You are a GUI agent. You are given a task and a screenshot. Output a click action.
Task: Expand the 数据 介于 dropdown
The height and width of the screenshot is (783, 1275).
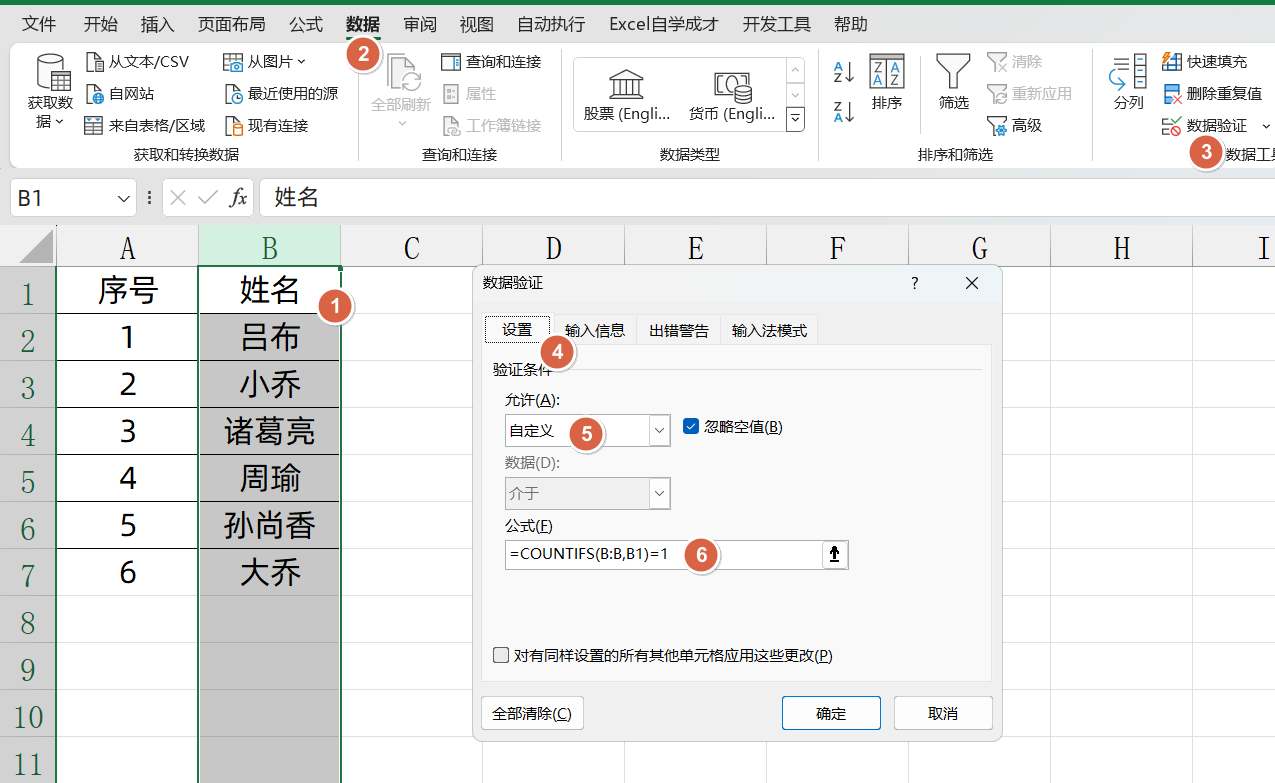coord(660,493)
